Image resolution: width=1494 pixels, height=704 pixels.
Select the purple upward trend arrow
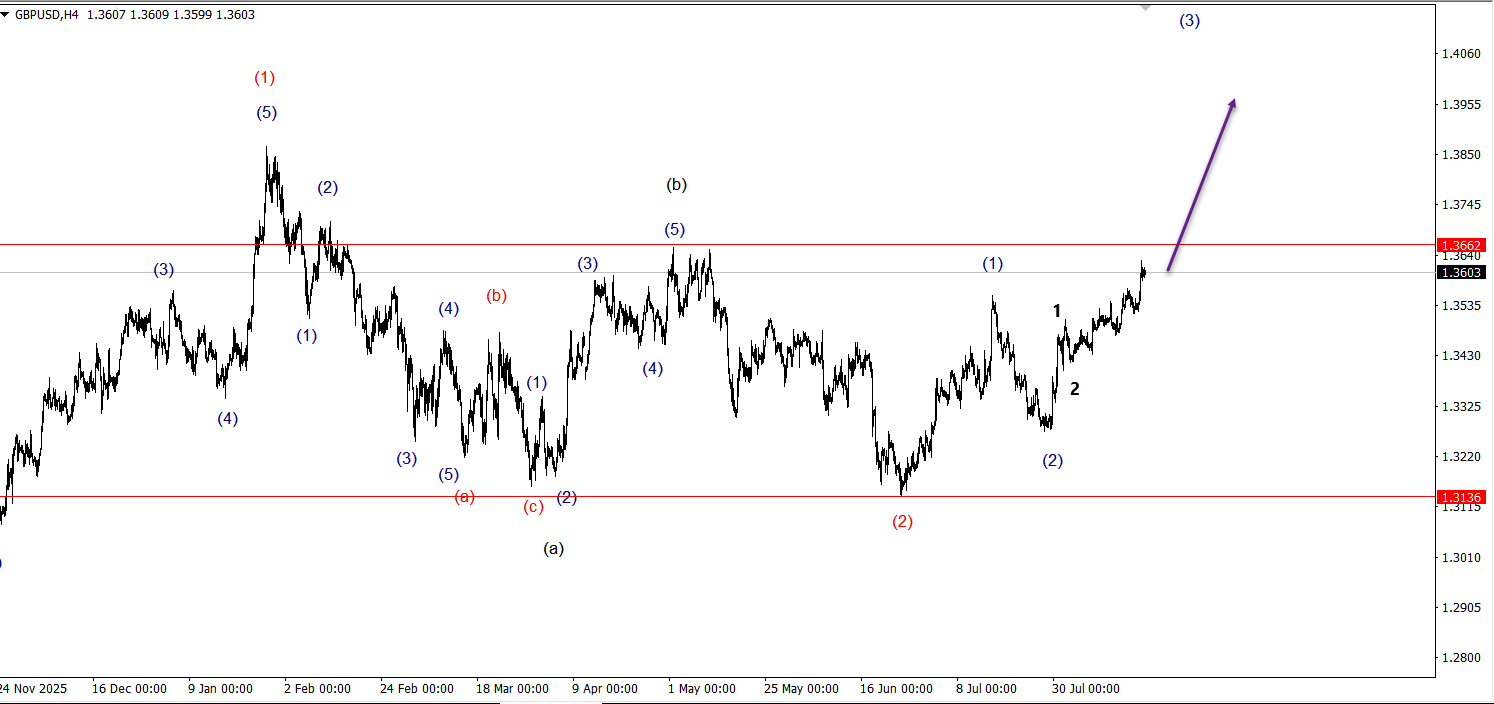coord(1201,186)
